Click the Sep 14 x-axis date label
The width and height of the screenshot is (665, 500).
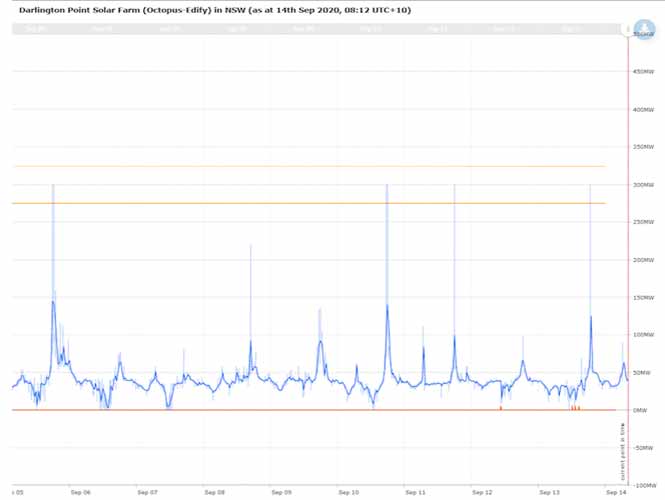tap(616, 492)
